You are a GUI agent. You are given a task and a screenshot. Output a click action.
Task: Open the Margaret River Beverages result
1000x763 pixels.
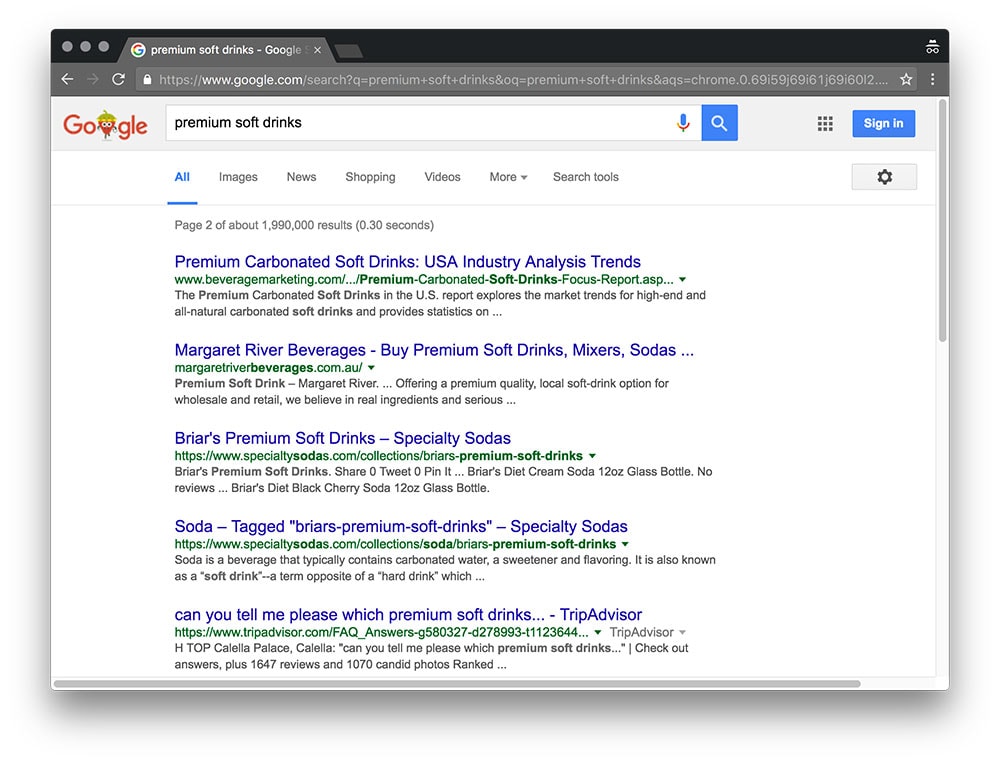(434, 350)
